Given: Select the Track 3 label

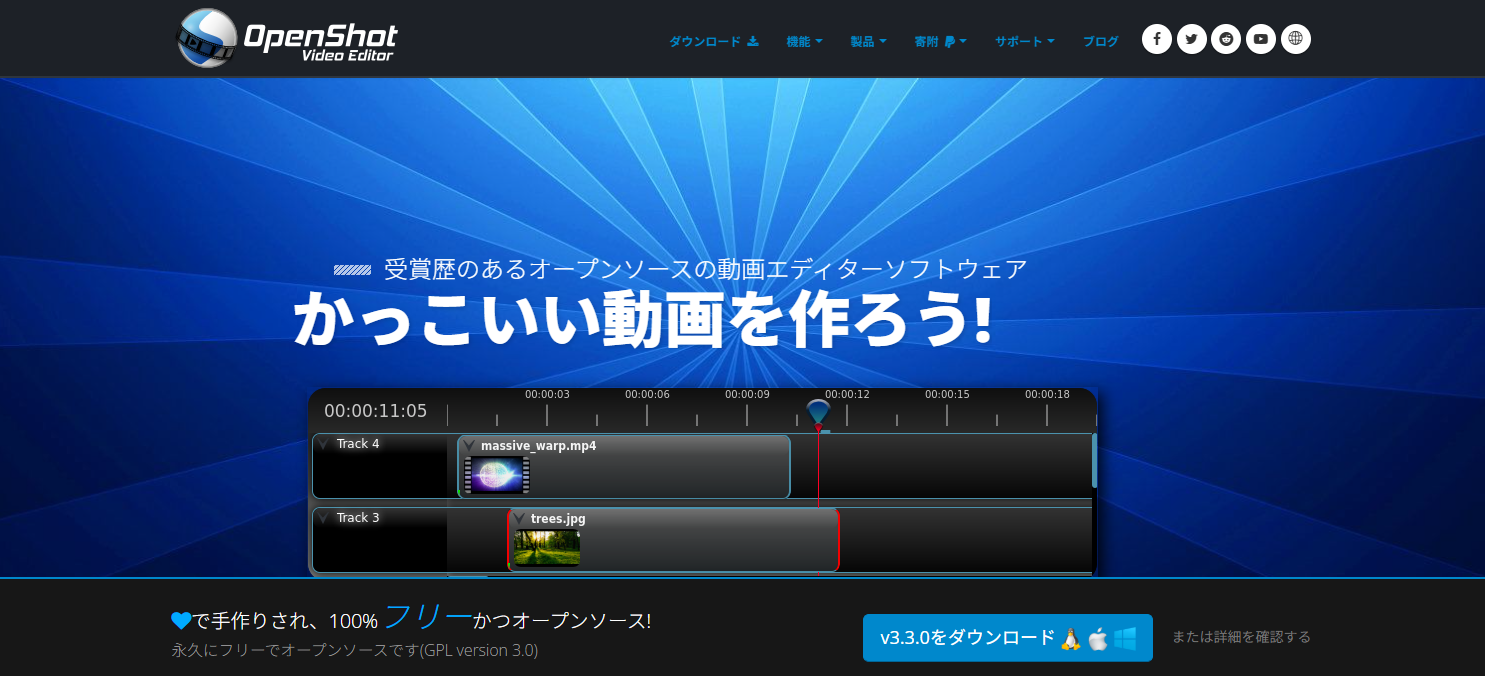Looking at the screenshot, I should [358, 518].
